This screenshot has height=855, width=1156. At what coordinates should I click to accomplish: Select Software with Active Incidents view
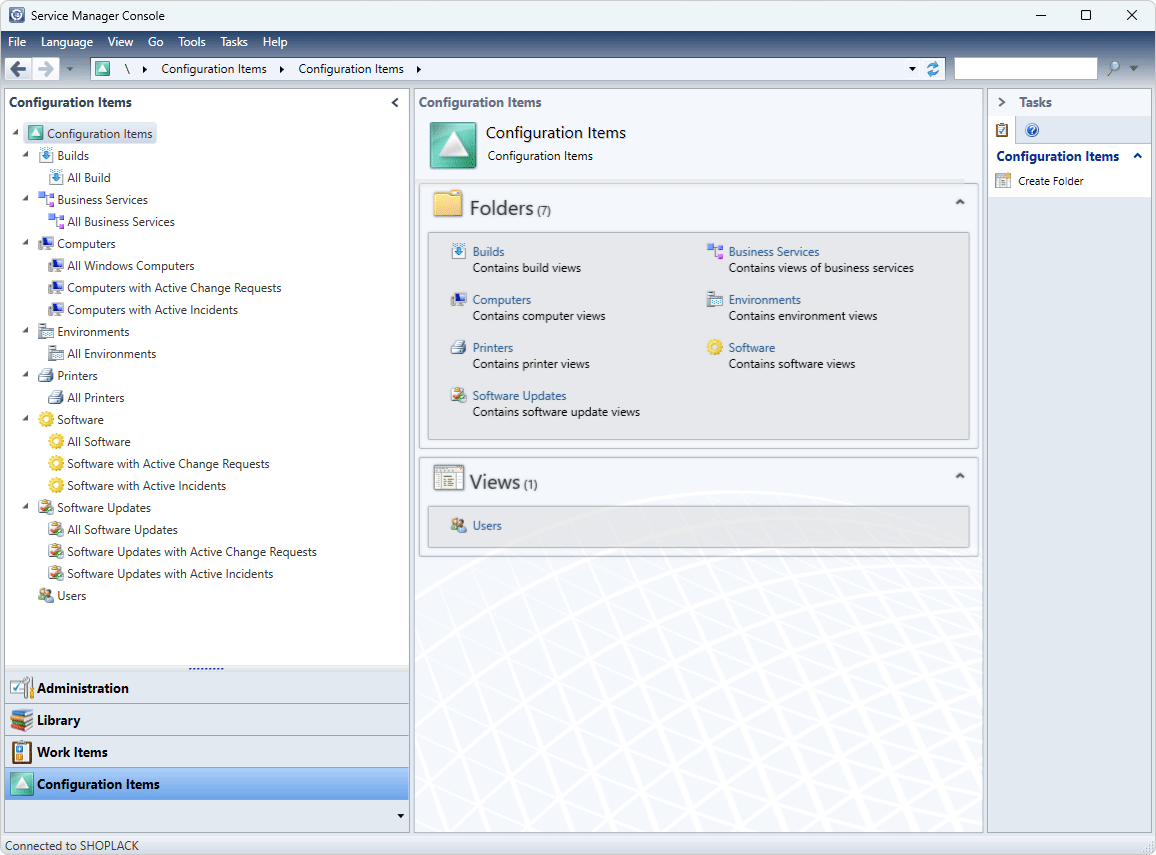point(146,486)
